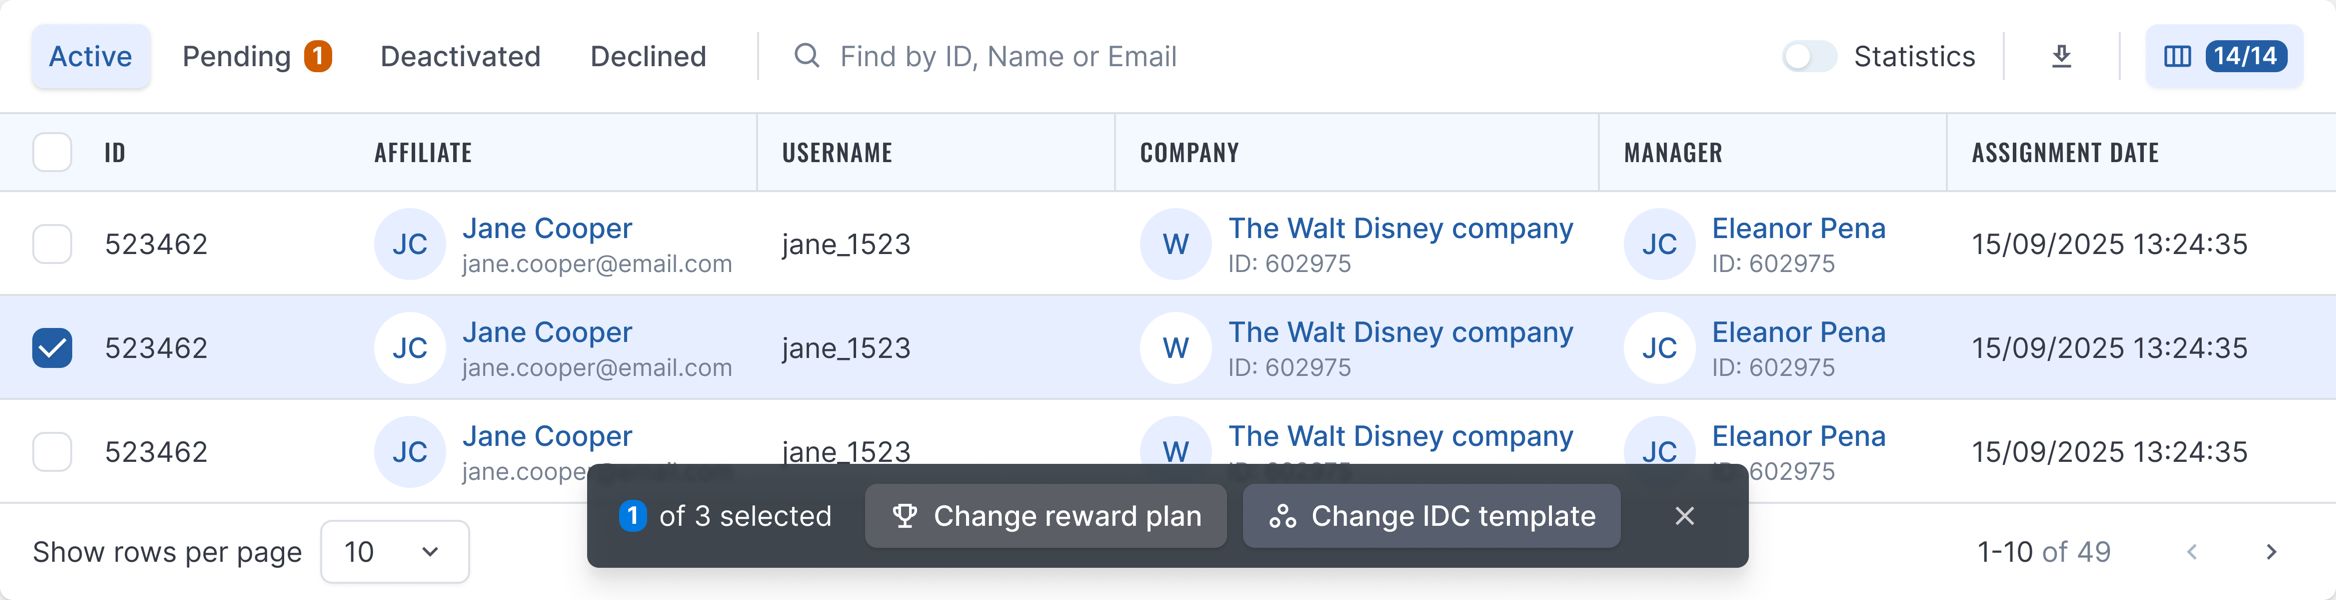The image size is (2336, 600).
Task: Check the select-all header checkbox
Action: (x=52, y=152)
